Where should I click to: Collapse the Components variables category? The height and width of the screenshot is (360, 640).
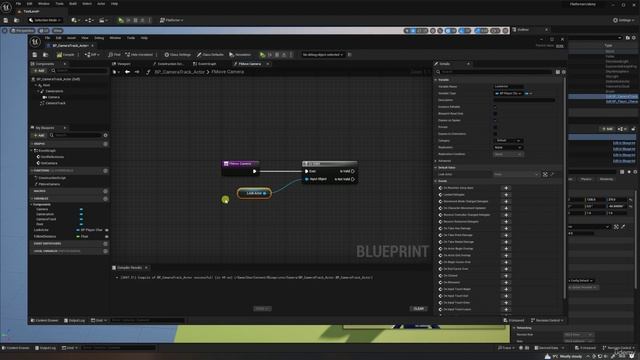tap(32, 204)
